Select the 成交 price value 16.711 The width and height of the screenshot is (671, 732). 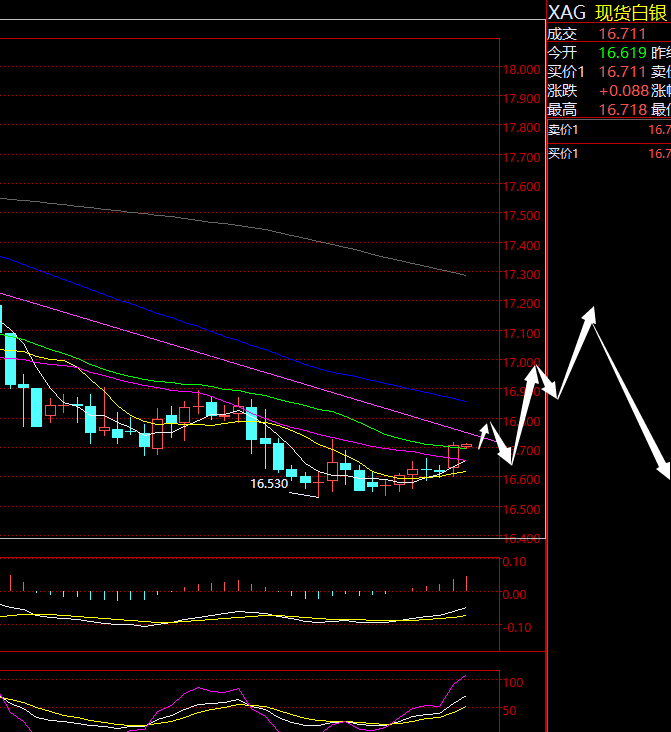coord(622,34)
